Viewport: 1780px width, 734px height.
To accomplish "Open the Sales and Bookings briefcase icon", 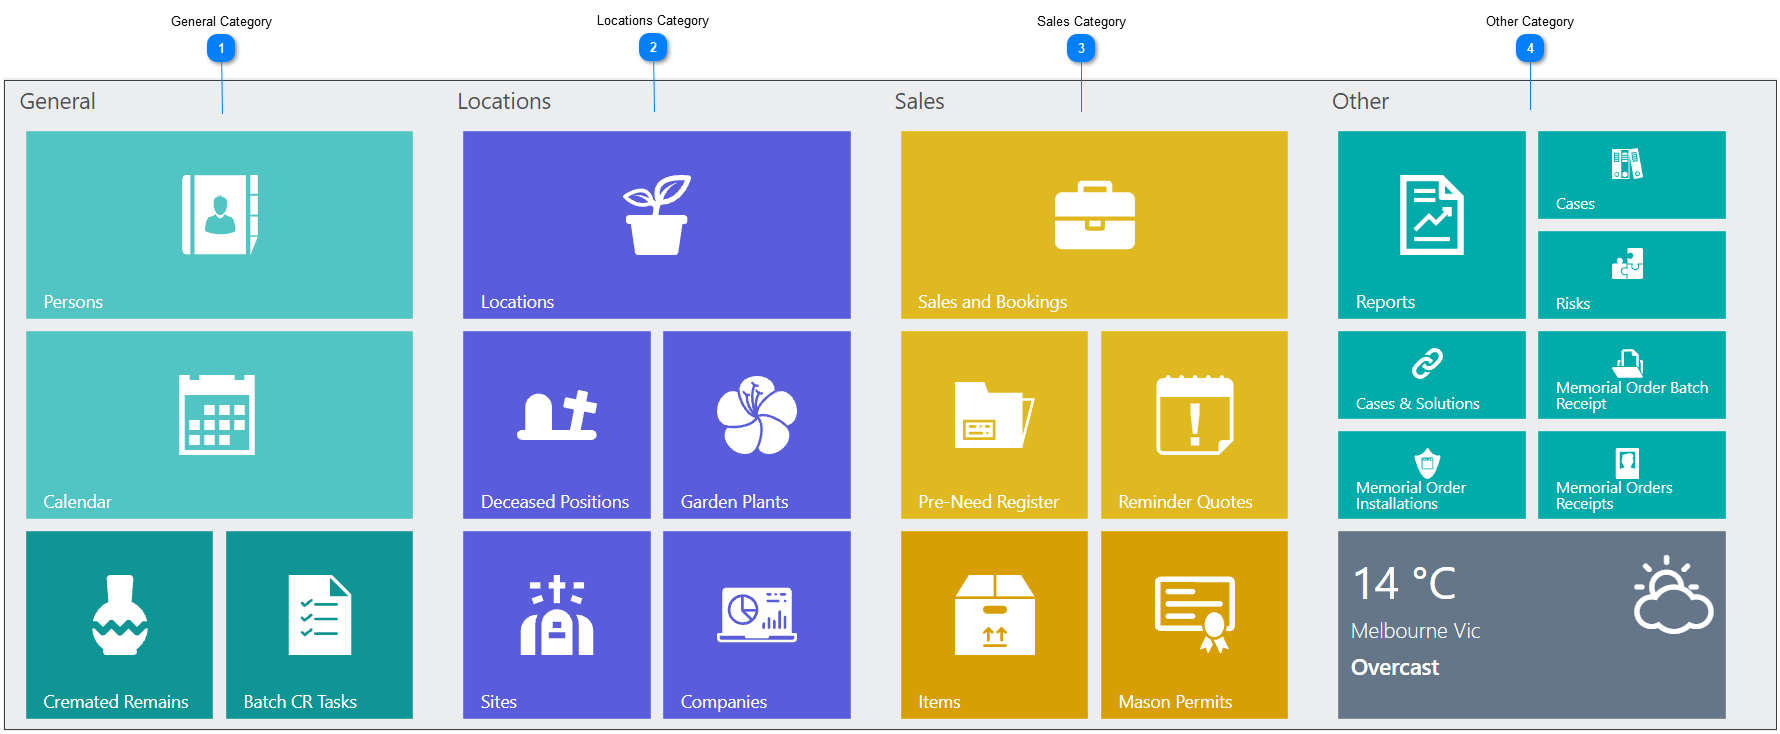I will [1095, 215].
